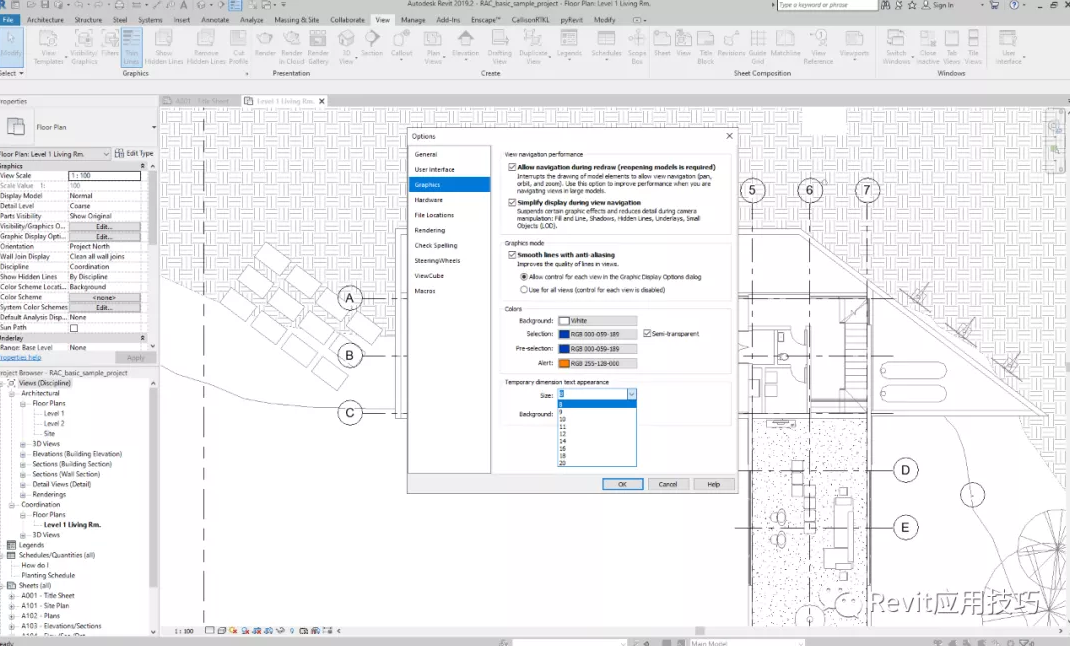Open the Annotate ribbon tab
The height and width of the screenshot is (646, 1070).
tap(215, 20)
